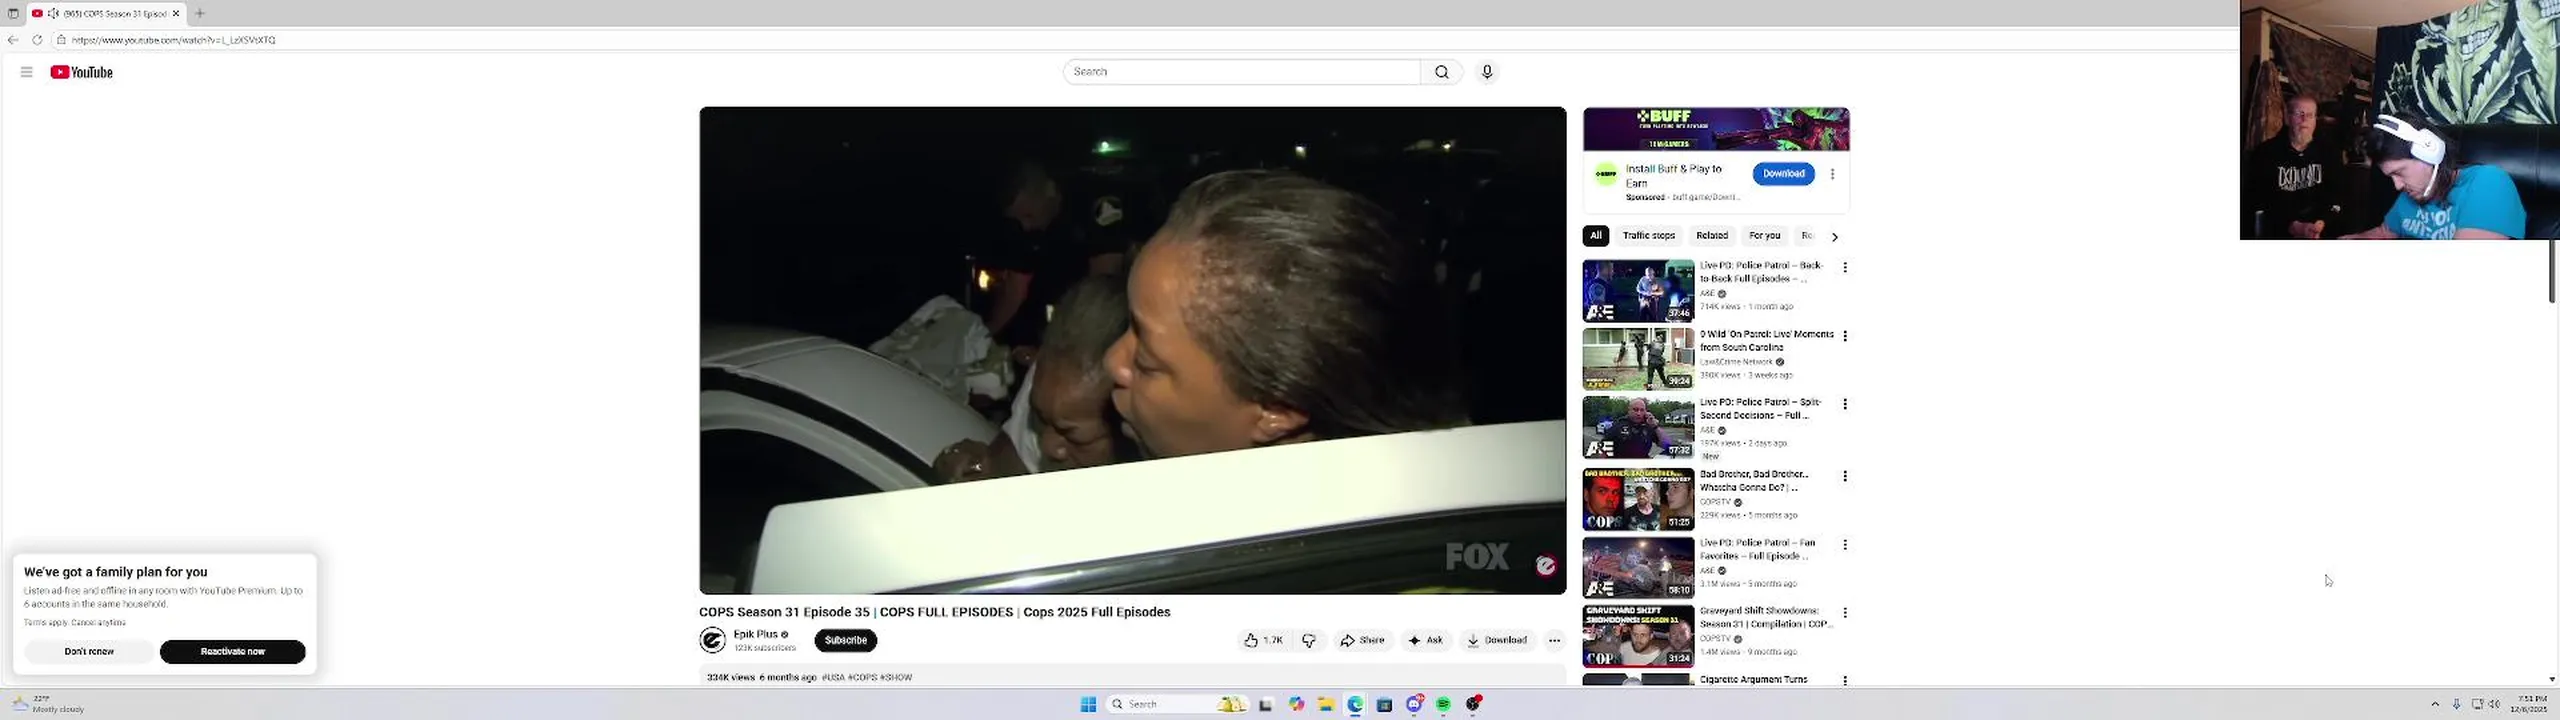
Task: Go back with browser back arrow
Action: coord(13,40)
